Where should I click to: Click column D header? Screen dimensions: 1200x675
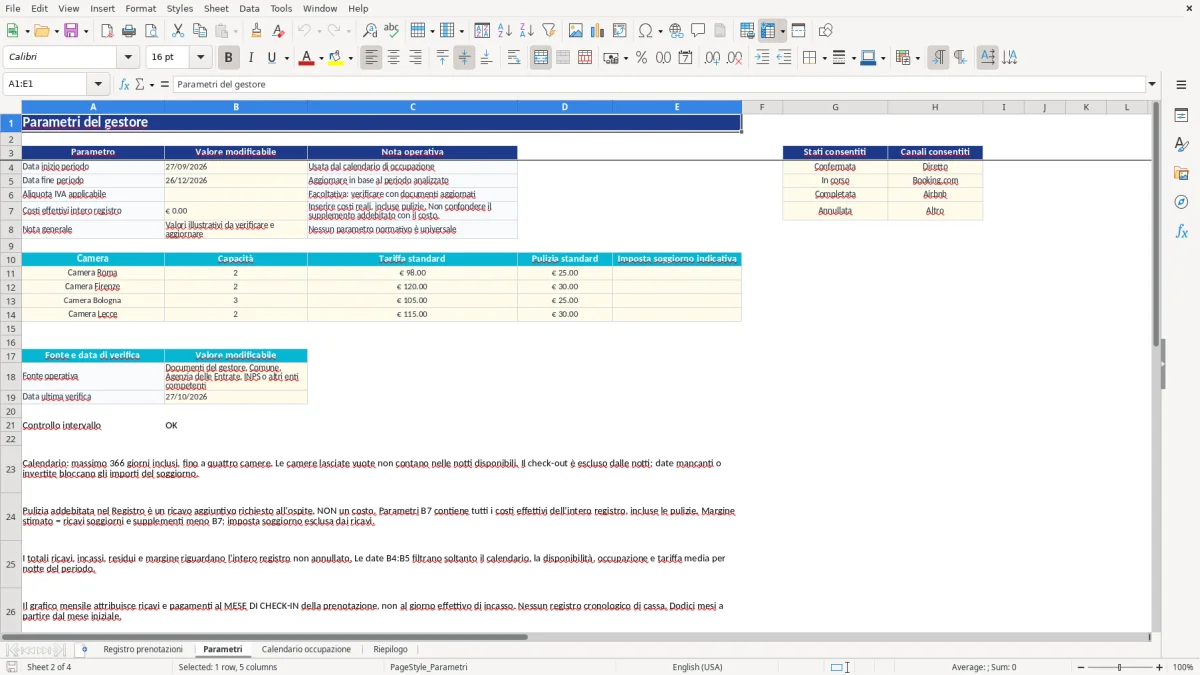565,107
